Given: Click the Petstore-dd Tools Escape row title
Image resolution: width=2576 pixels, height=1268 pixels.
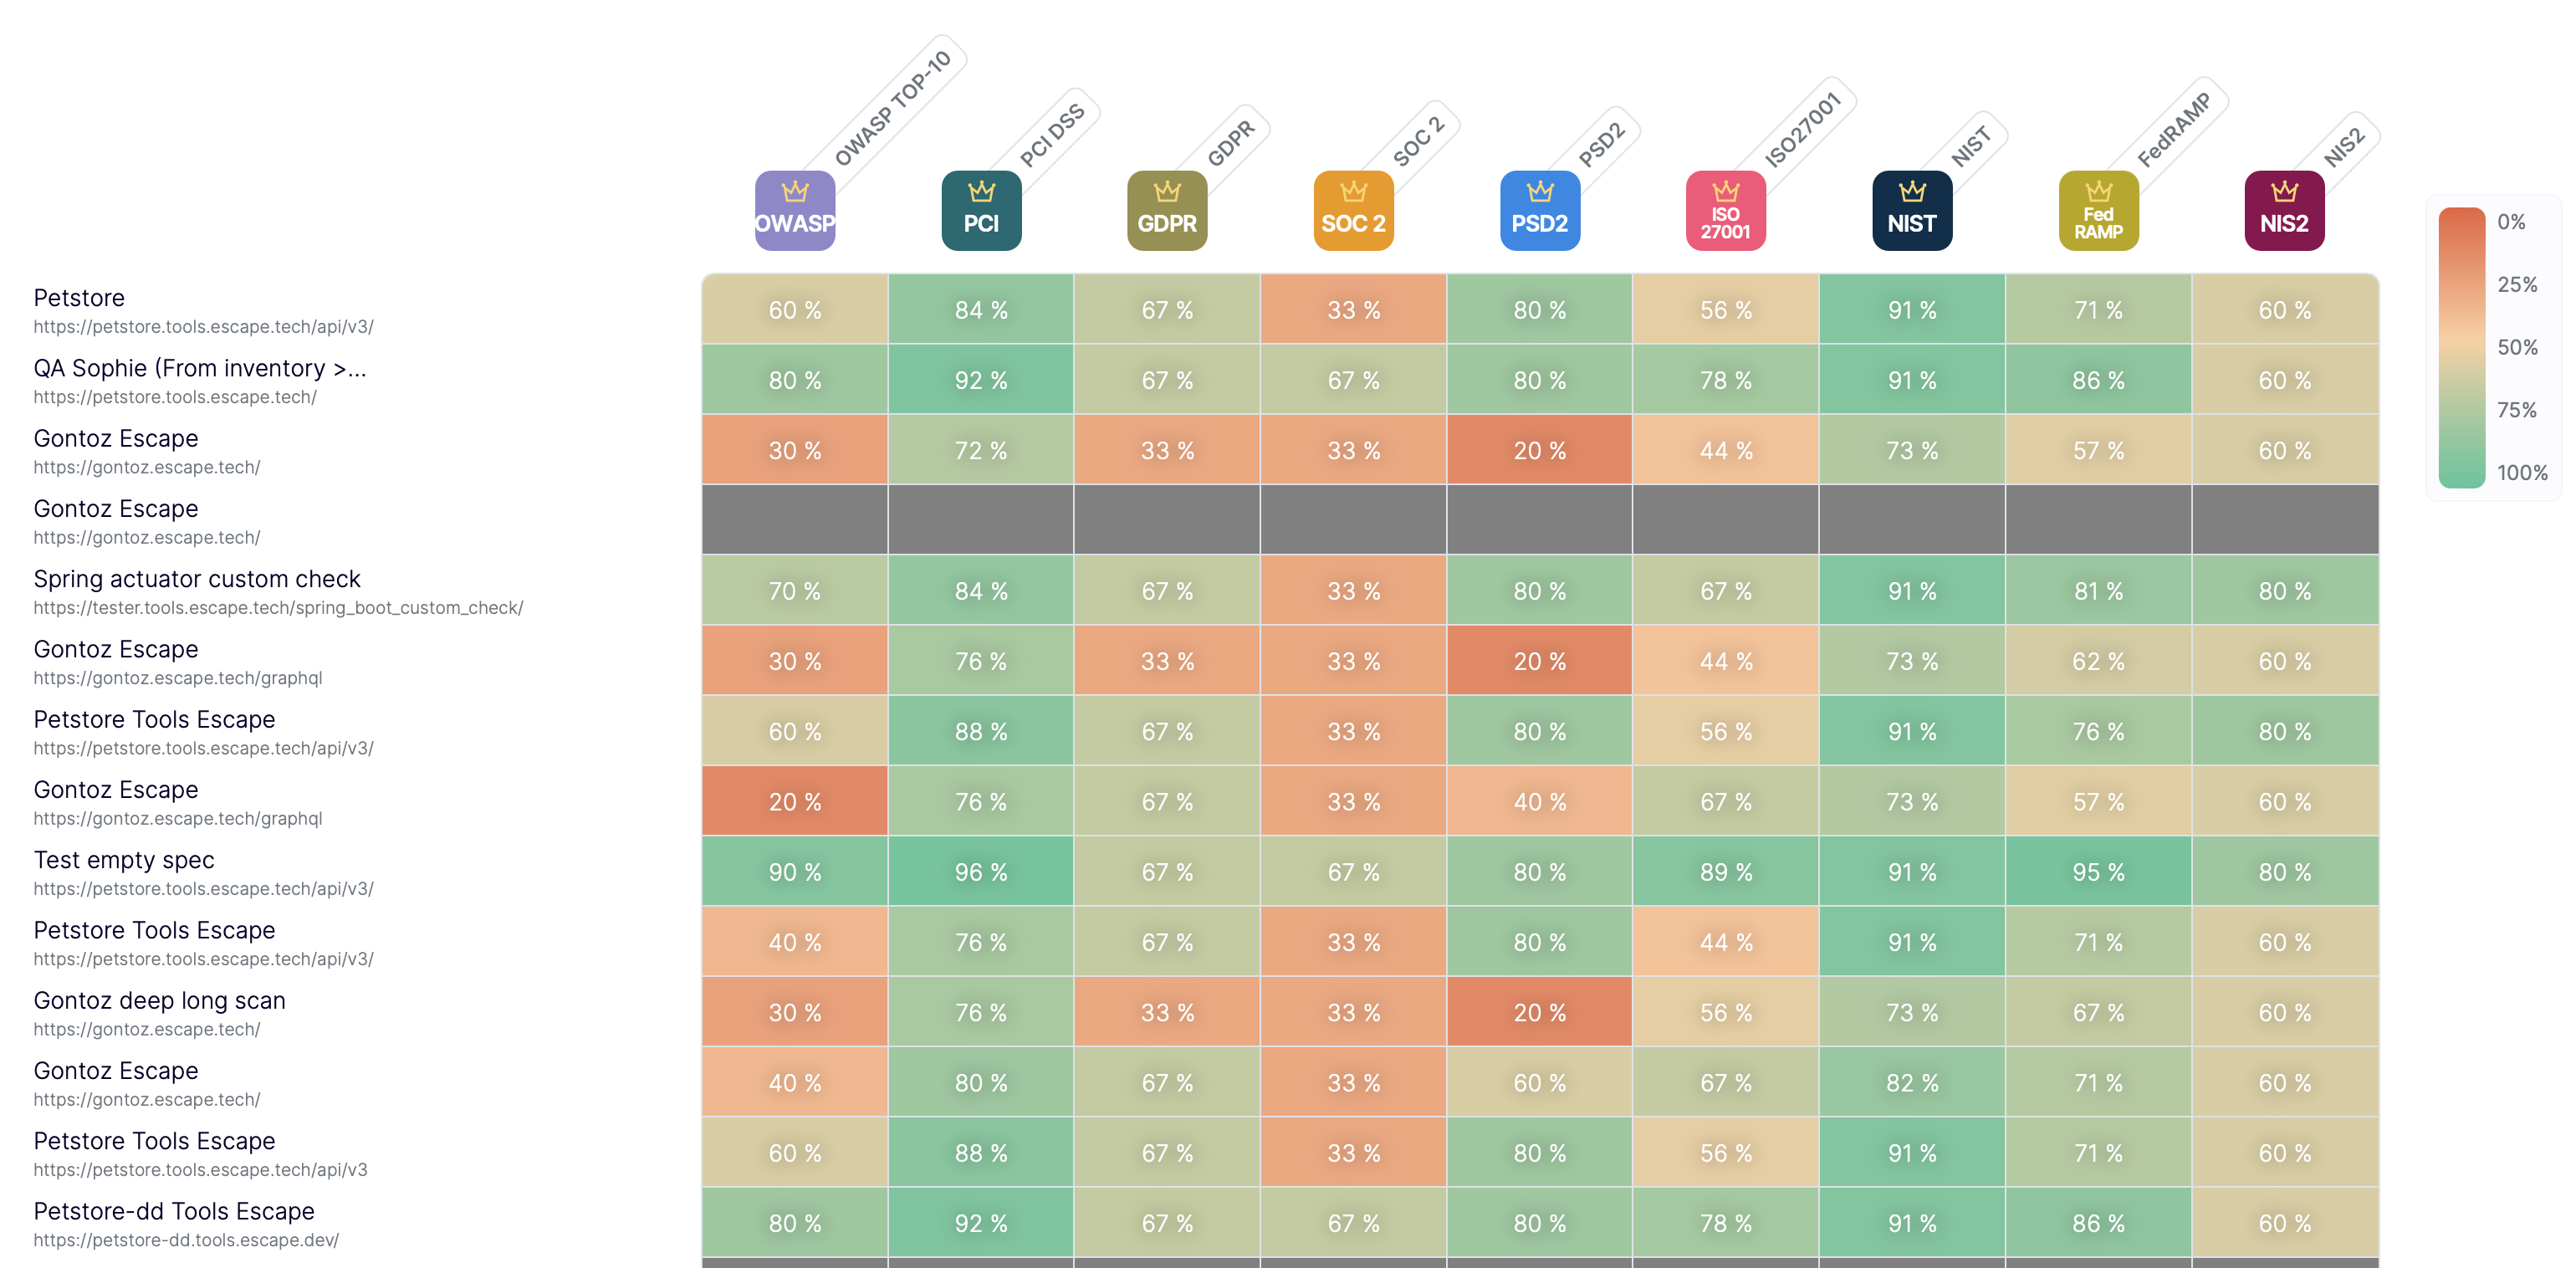Looking at the screenshot, I should click(x=174, y=1211).
